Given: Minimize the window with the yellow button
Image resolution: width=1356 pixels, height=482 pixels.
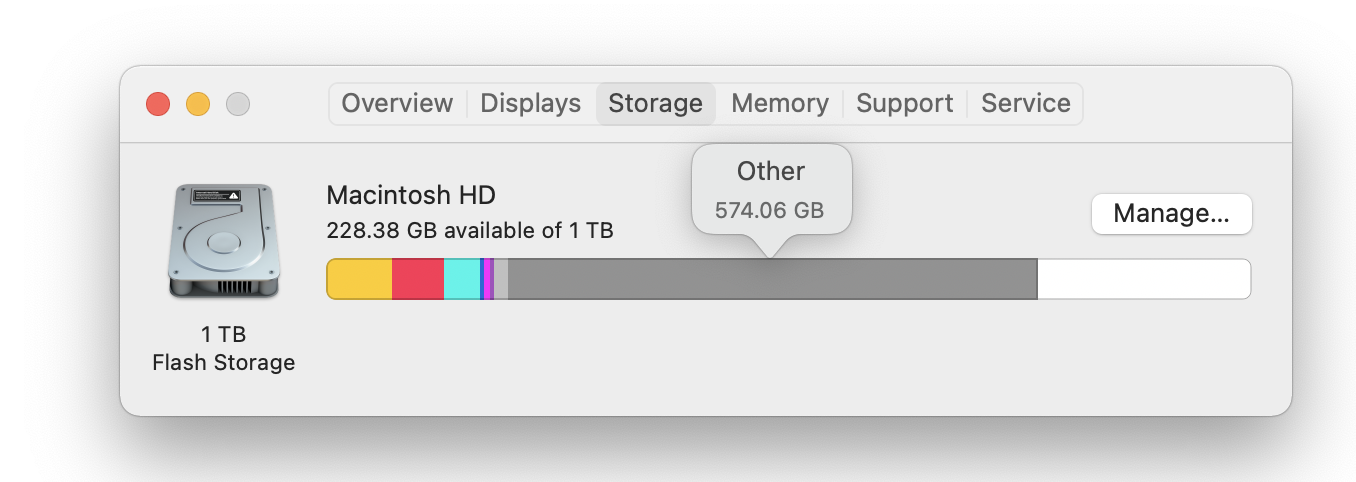Looking at the screenshot, I should pyautogui.click(x=198, y=104).
